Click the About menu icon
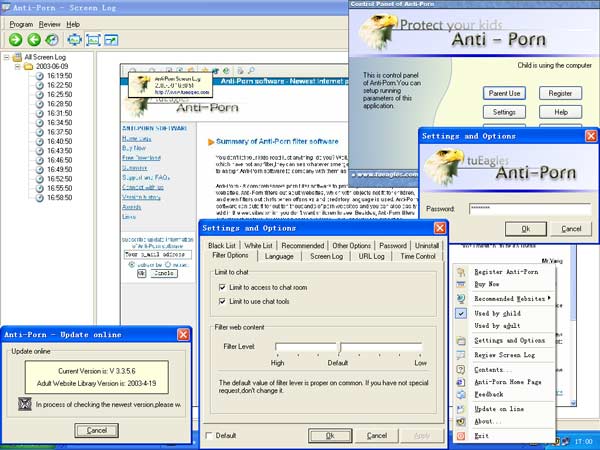Screen dimensions: 600x450 (461, 421)
